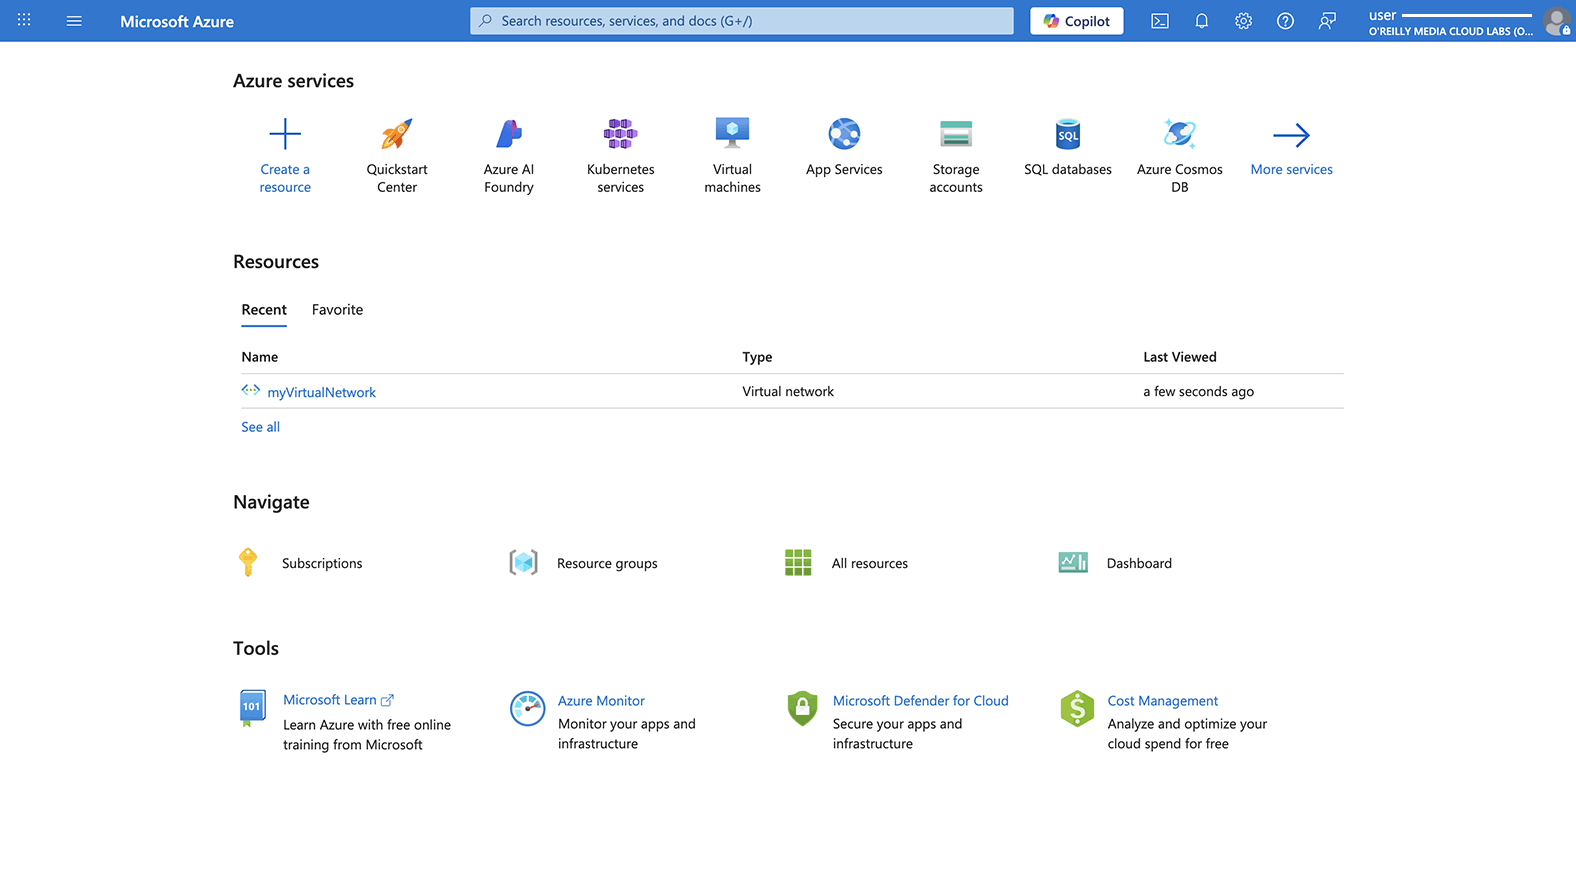This screenshot has height=887, width=1576.
Task: Open portal settings gear
Action: pyautogui.click(x=1243, y=21)
